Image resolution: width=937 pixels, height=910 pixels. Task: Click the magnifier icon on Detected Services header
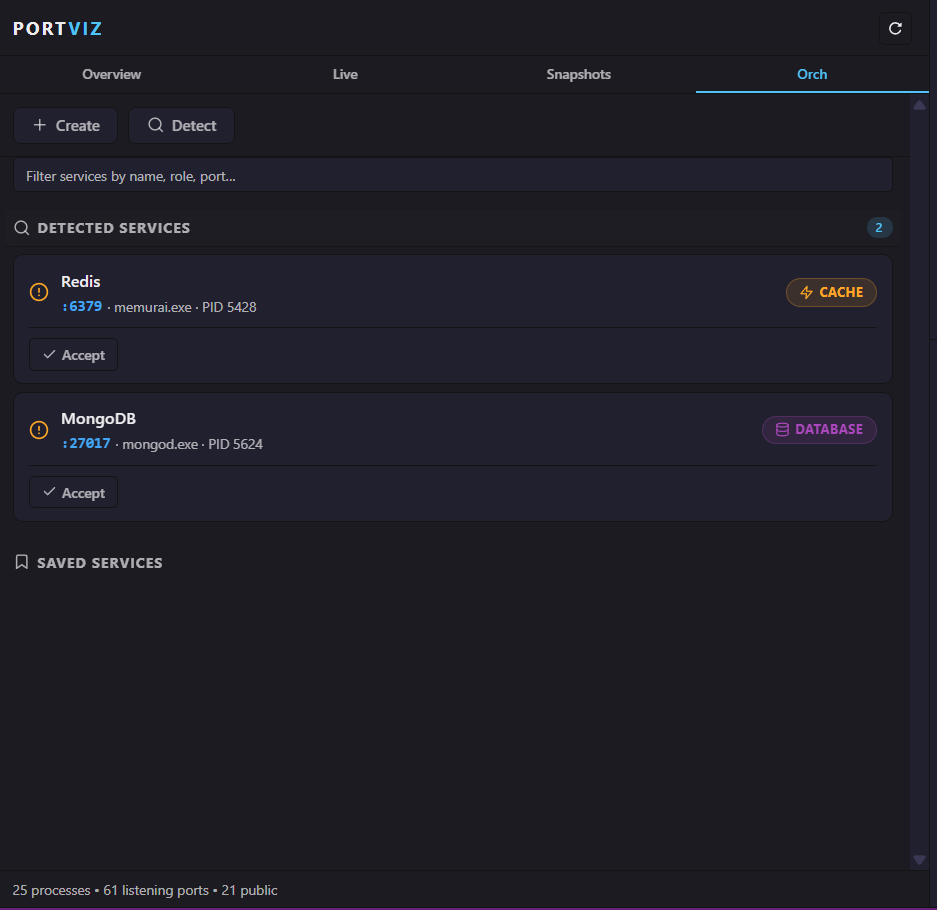[21, 227]
